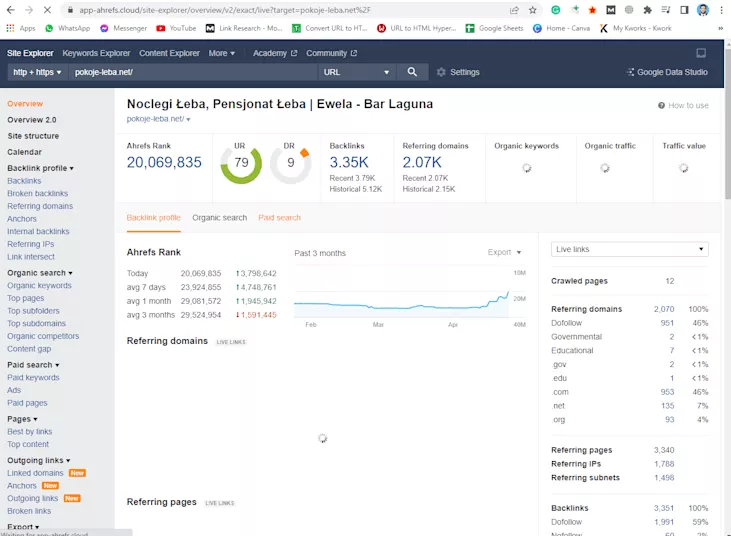This screenshot has width=731, height=536.
Task: Open Content Explorer in top menu
Action: click(169, 53)
